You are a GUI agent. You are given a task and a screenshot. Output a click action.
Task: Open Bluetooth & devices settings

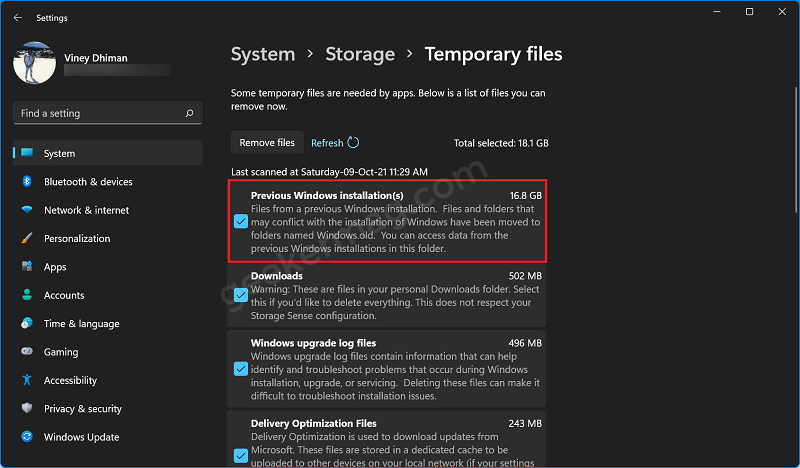108,182
